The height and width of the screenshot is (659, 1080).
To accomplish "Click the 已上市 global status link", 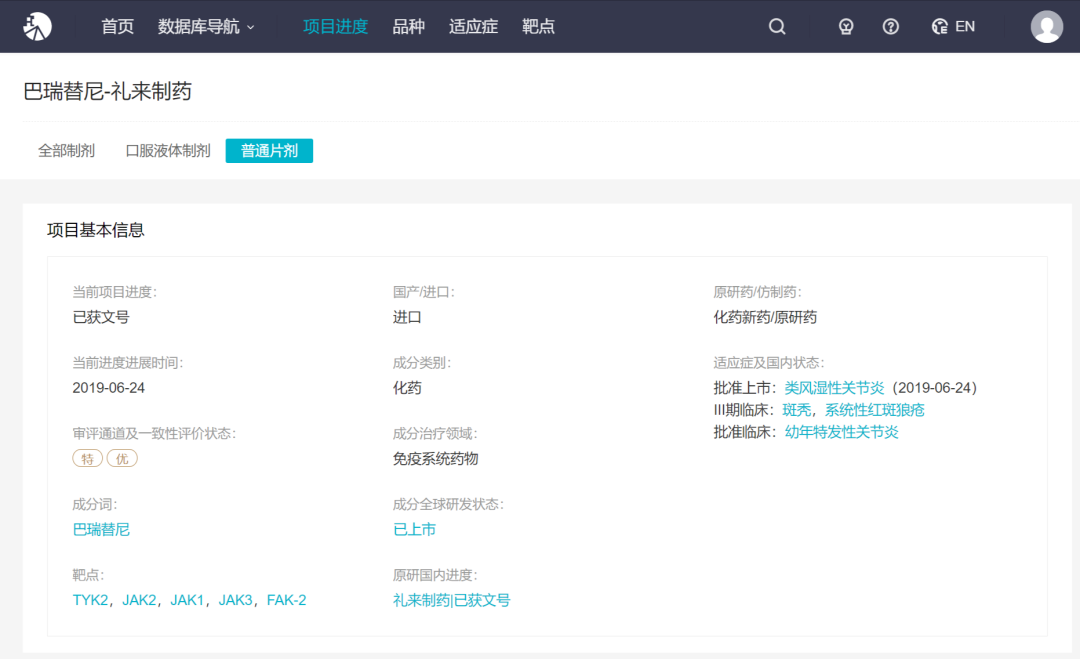I will point(414,530).
